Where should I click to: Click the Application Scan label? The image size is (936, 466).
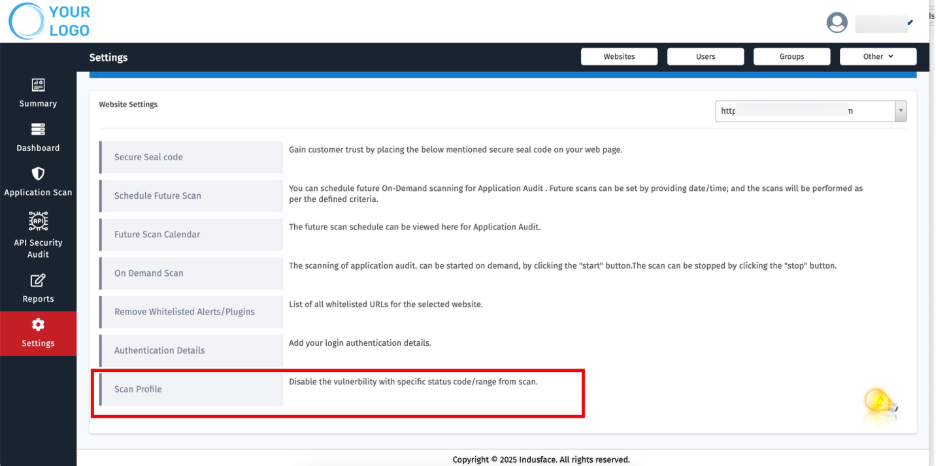pos(38,193)
